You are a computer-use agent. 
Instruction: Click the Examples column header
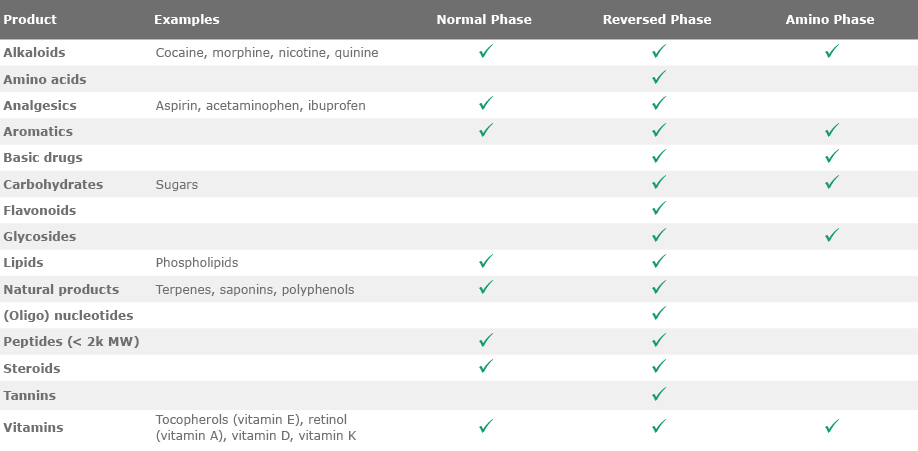click(x=187, y=20)
